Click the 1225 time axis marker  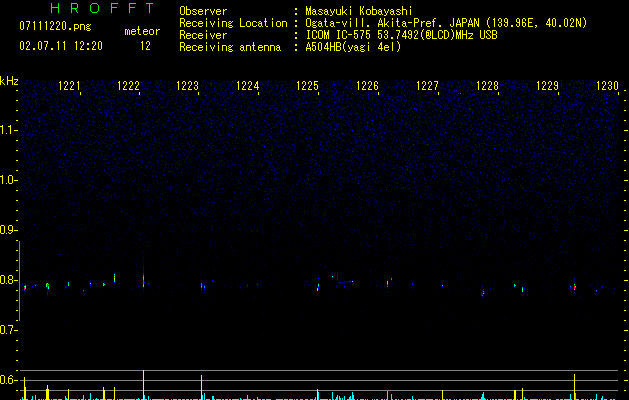pyautogui.click(x=307, y=86)
